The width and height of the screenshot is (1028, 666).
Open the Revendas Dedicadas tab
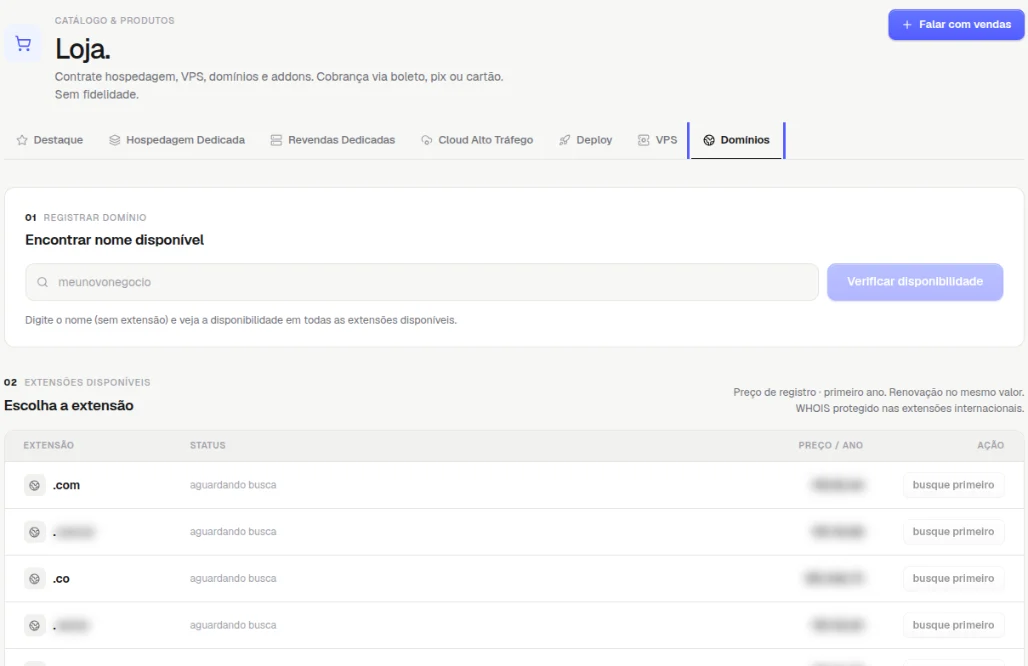tap(333, 140)
